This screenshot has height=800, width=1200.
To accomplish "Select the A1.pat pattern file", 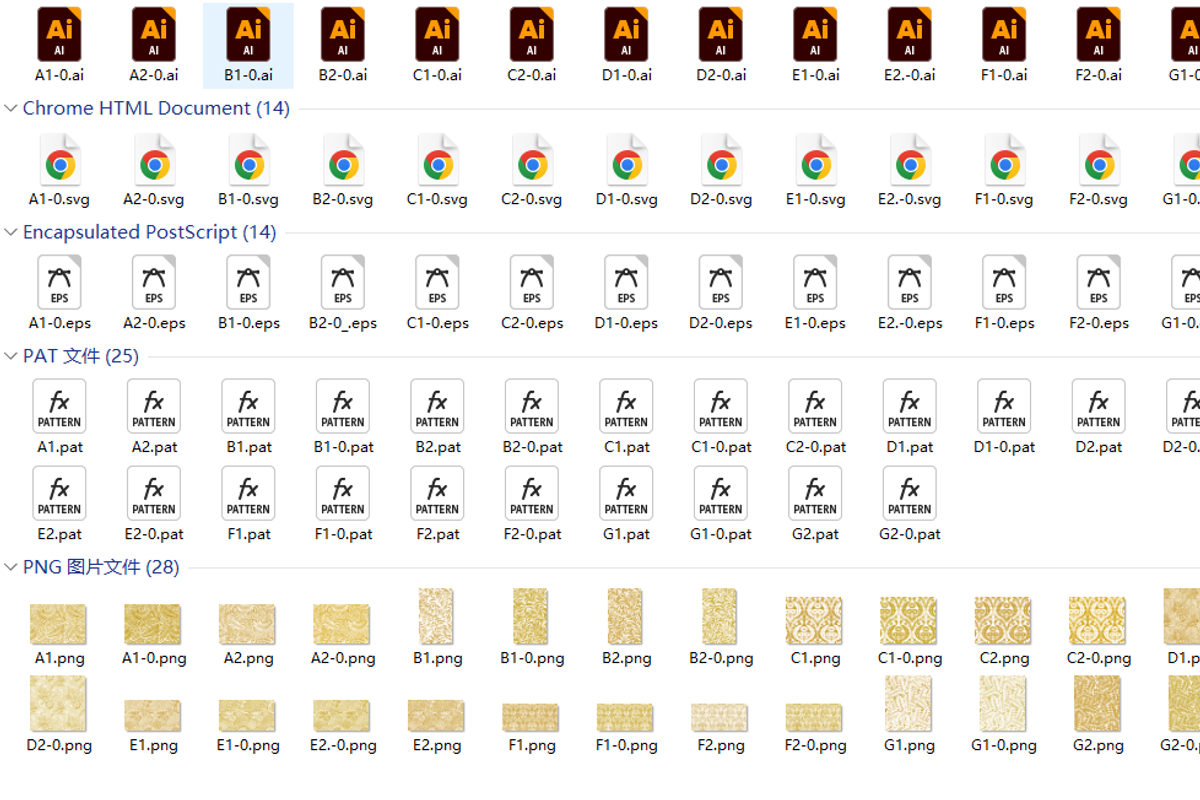I will coord(59,417).
